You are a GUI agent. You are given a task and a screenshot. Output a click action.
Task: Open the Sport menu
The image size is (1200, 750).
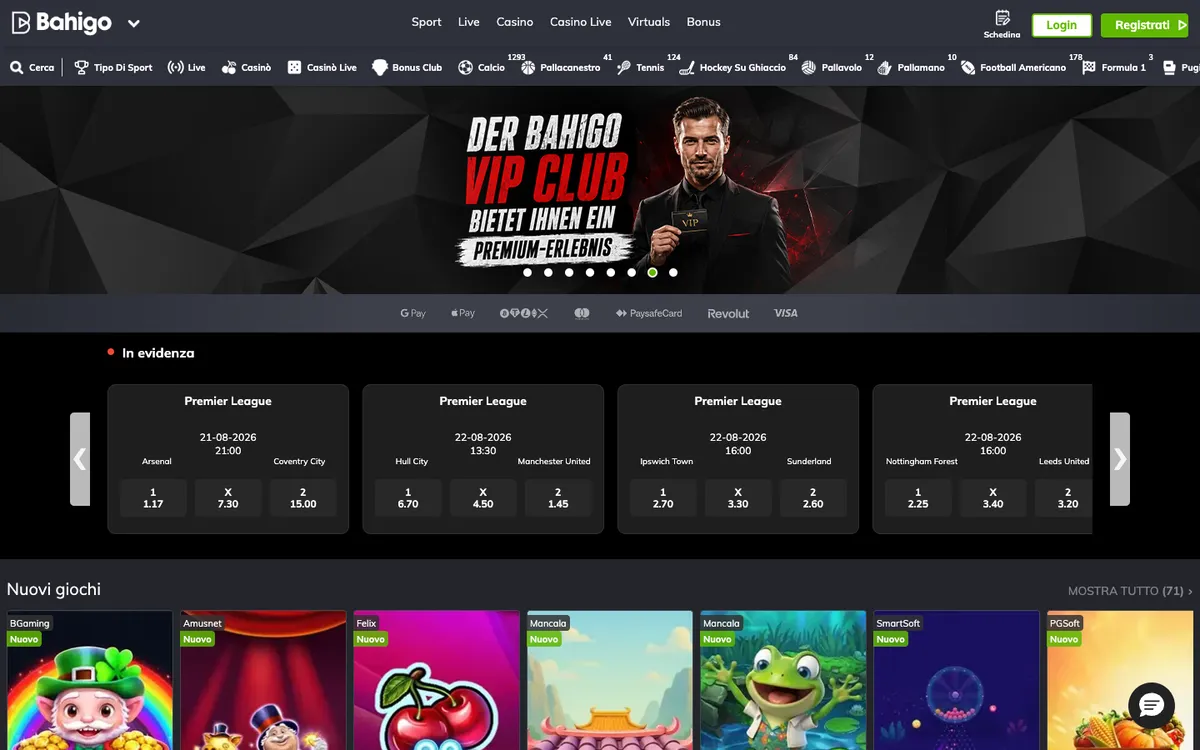click(426, 22)
